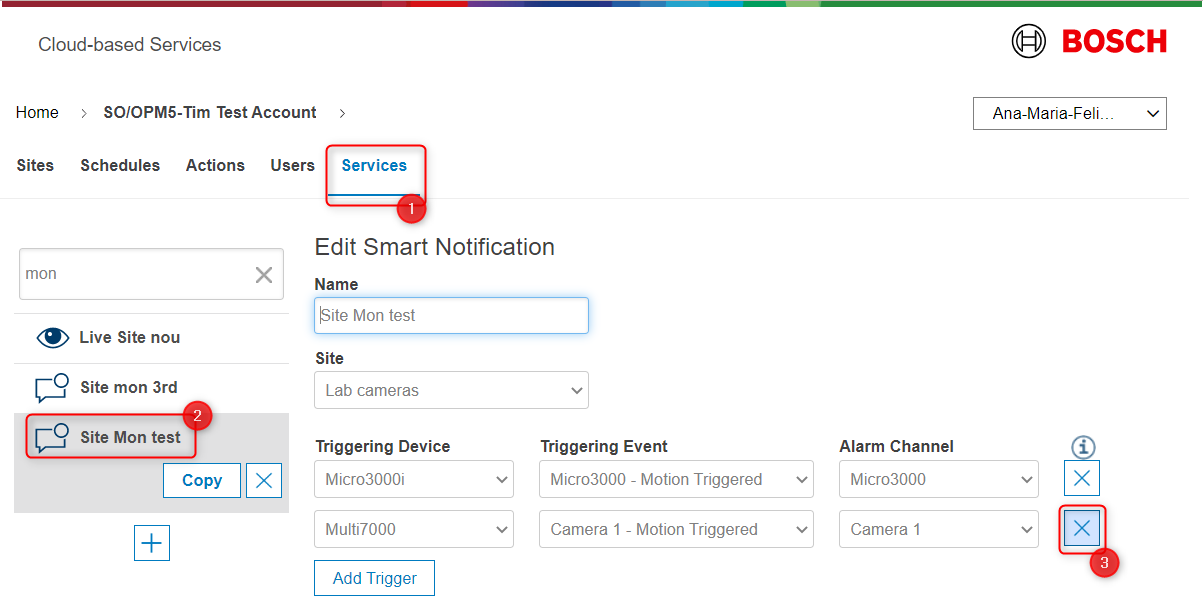This screenshot has width=1203, height=605.
Task: Delete Site Mon test notification
Action: pyautogui.click(x=264, y=481)
